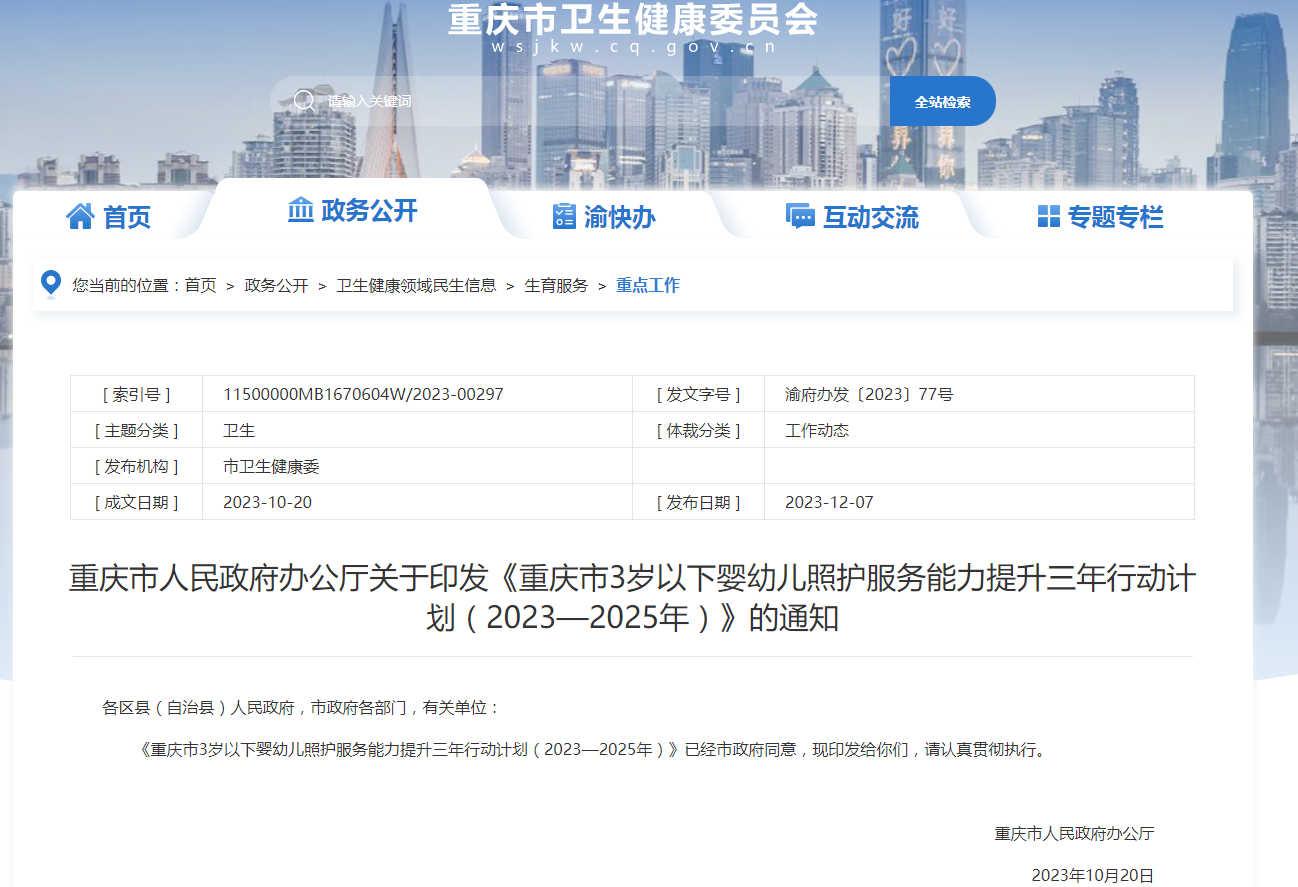The image size is (1298, 887).
Task: Click the 卫生健康领域民生信息 breadcrumb link
Action: (416, 285)
